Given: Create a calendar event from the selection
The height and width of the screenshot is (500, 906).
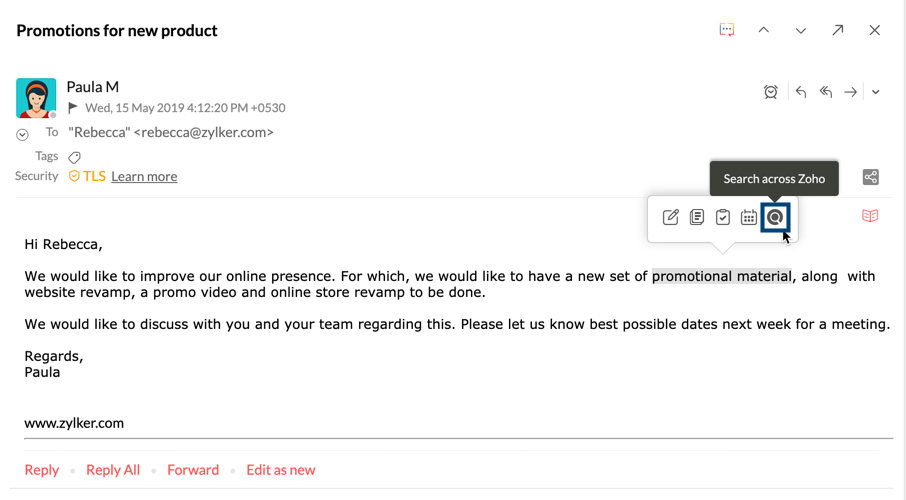Looking at the screenshot, I should coord(749,217).
